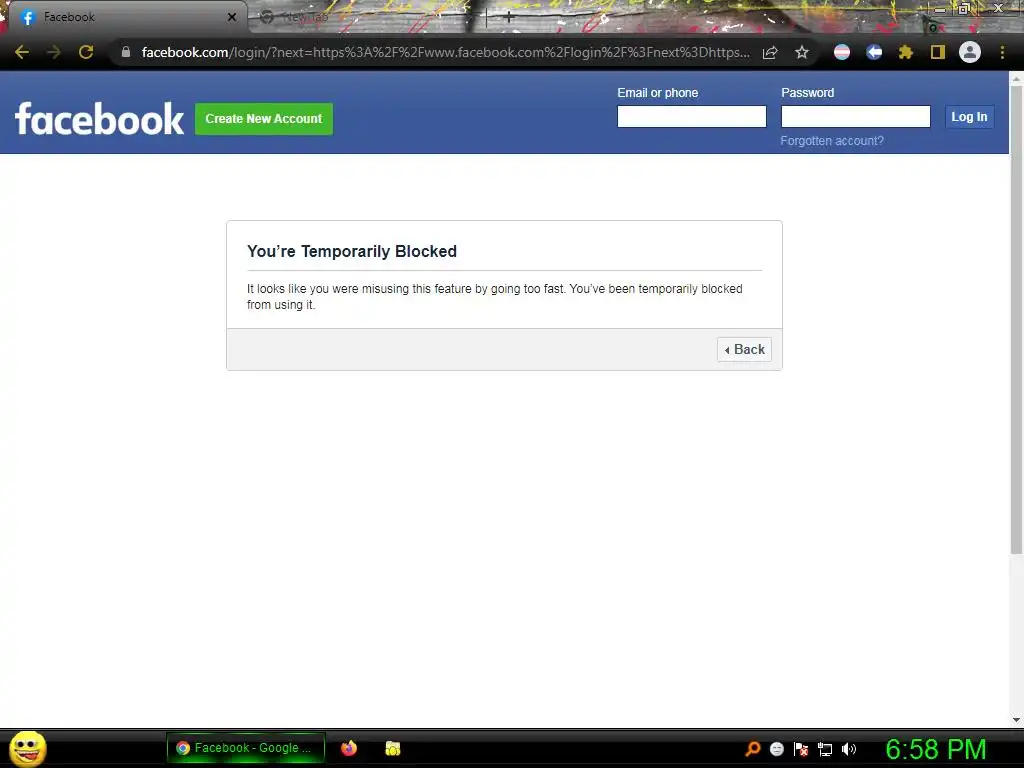Click the Log In button
Image resolution: width=1024 pixels, height=768 pixels.
(969, 117)
